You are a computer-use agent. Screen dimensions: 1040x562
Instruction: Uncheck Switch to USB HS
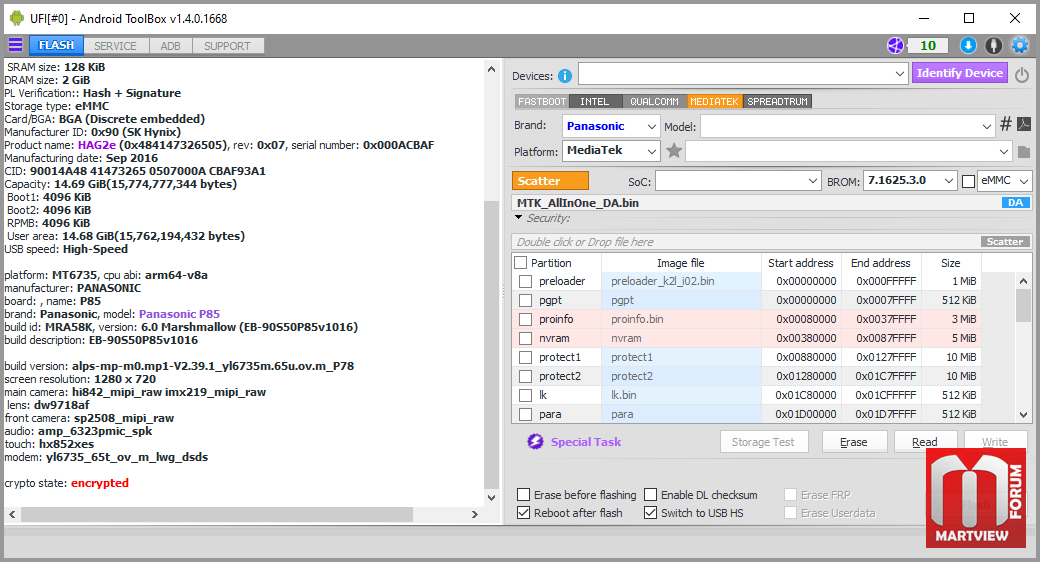coord(651,513)
